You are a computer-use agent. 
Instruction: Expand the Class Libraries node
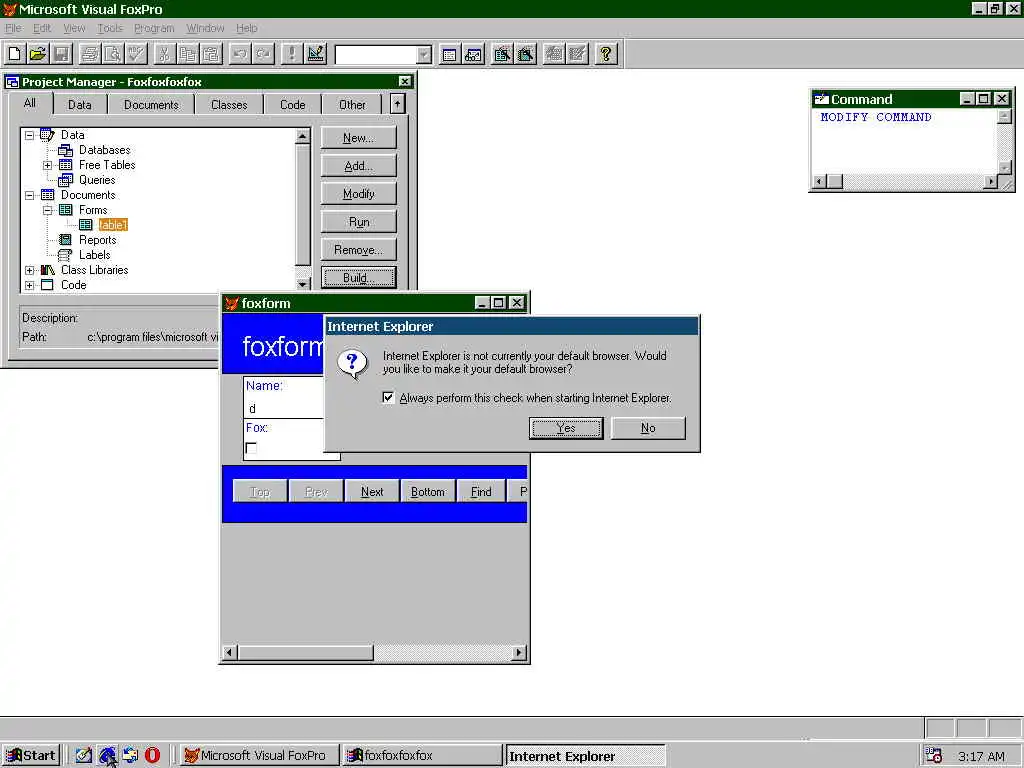point(29,270)
